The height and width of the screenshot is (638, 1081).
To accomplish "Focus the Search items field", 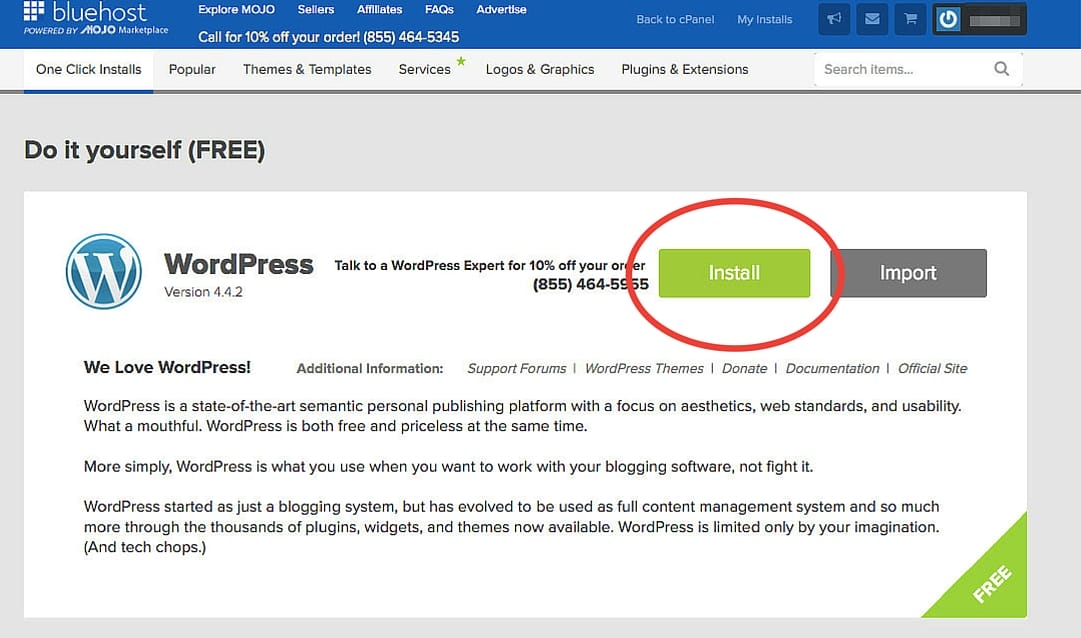I will point(902,69).
